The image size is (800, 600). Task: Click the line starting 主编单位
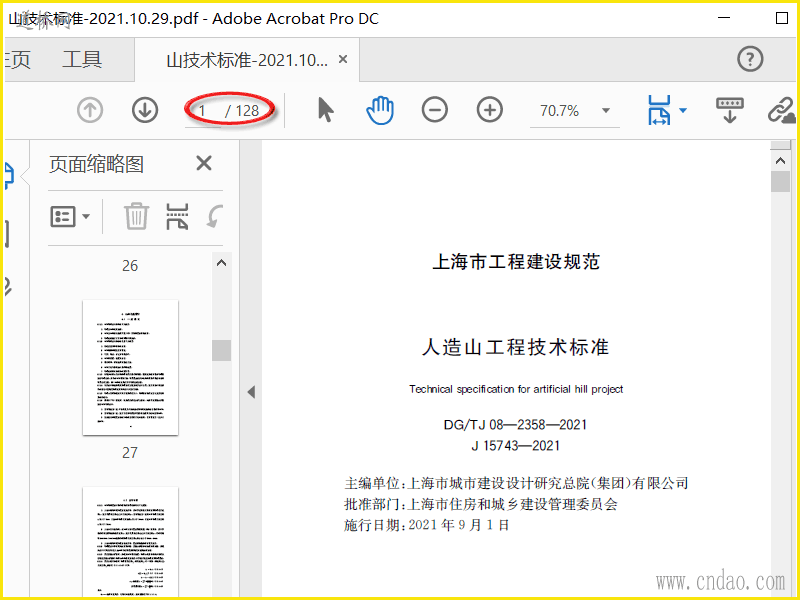516,483
